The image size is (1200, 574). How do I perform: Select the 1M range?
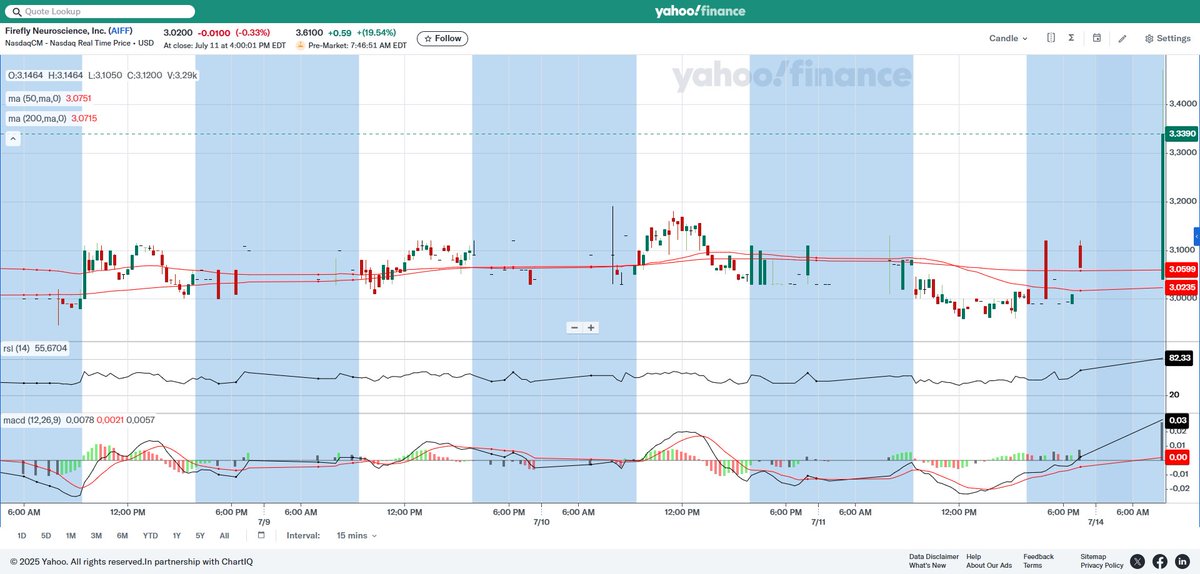pos(71,535)
